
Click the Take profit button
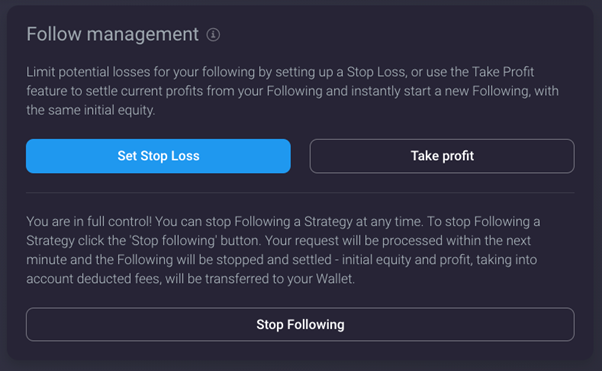tap(442, 156)
